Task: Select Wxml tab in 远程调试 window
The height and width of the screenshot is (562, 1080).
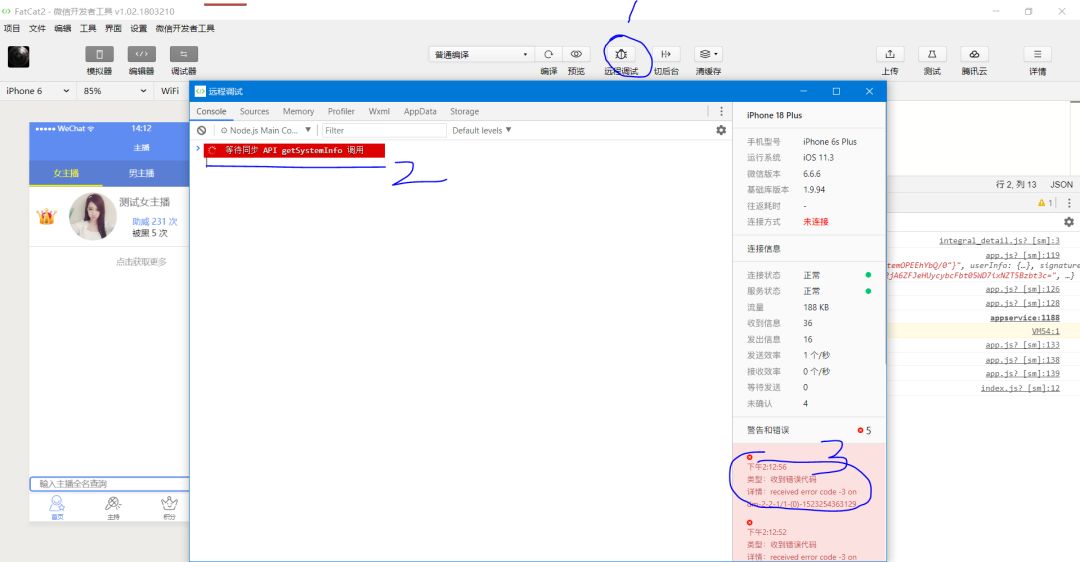Action: click(379, 112)
